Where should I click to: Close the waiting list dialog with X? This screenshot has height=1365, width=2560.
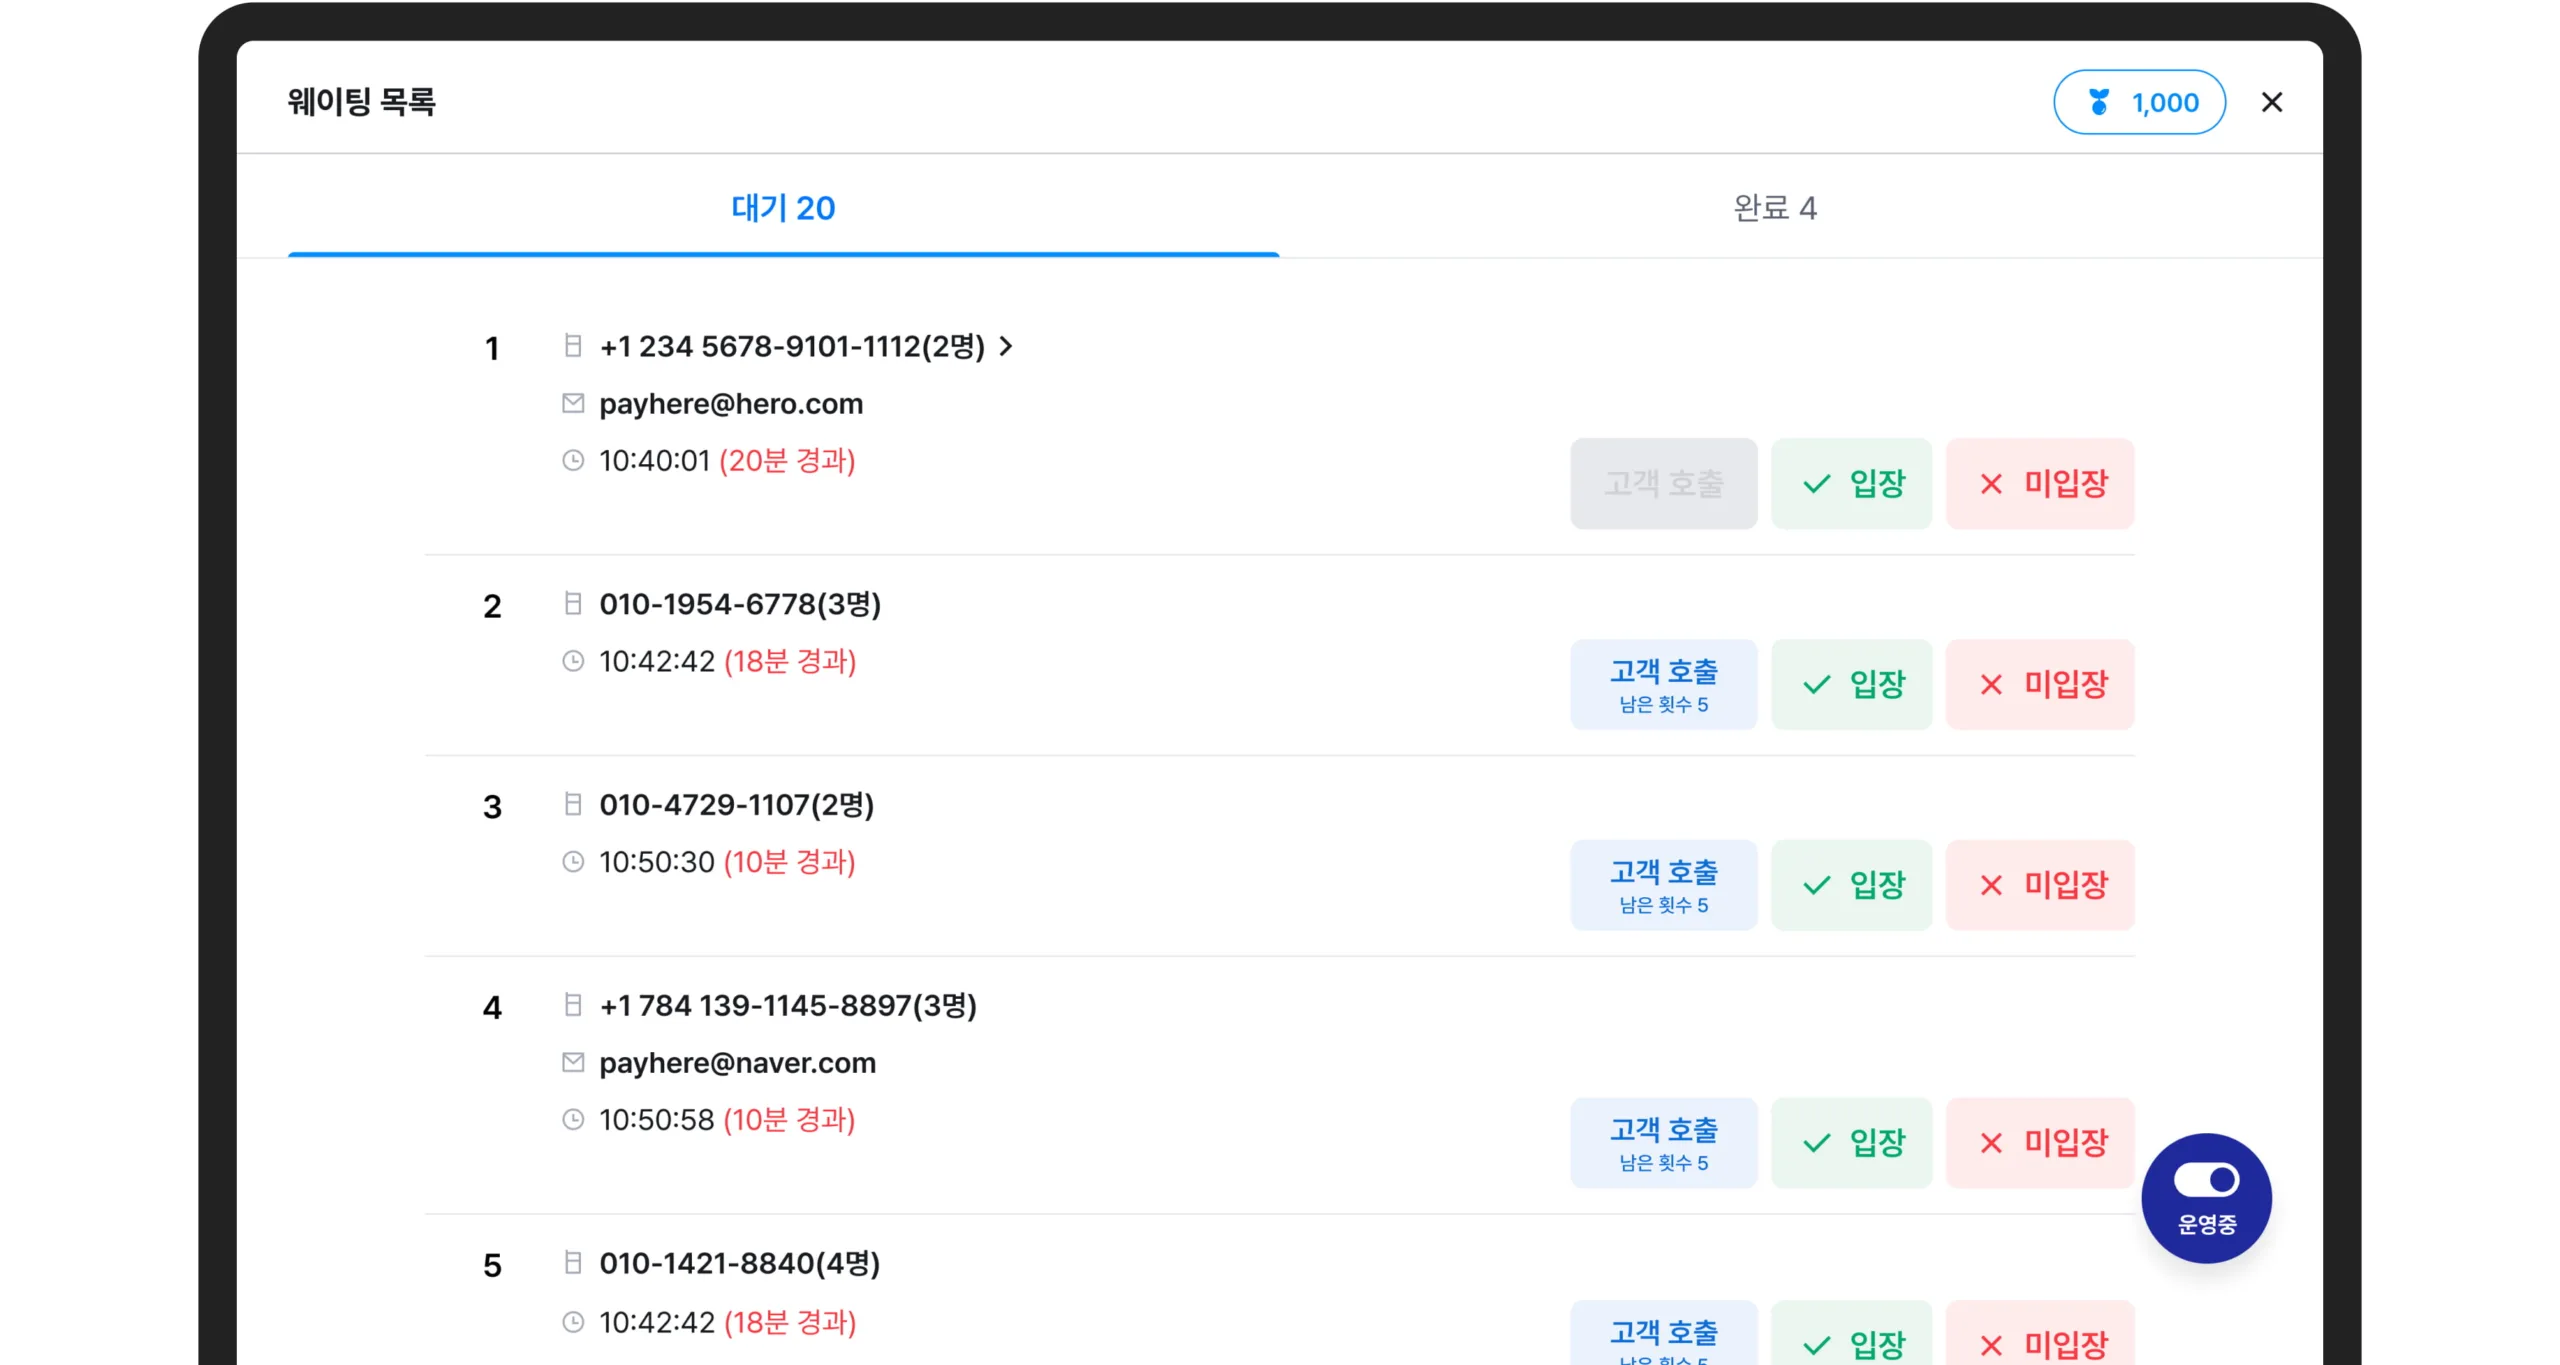[x=2271, y=102]
